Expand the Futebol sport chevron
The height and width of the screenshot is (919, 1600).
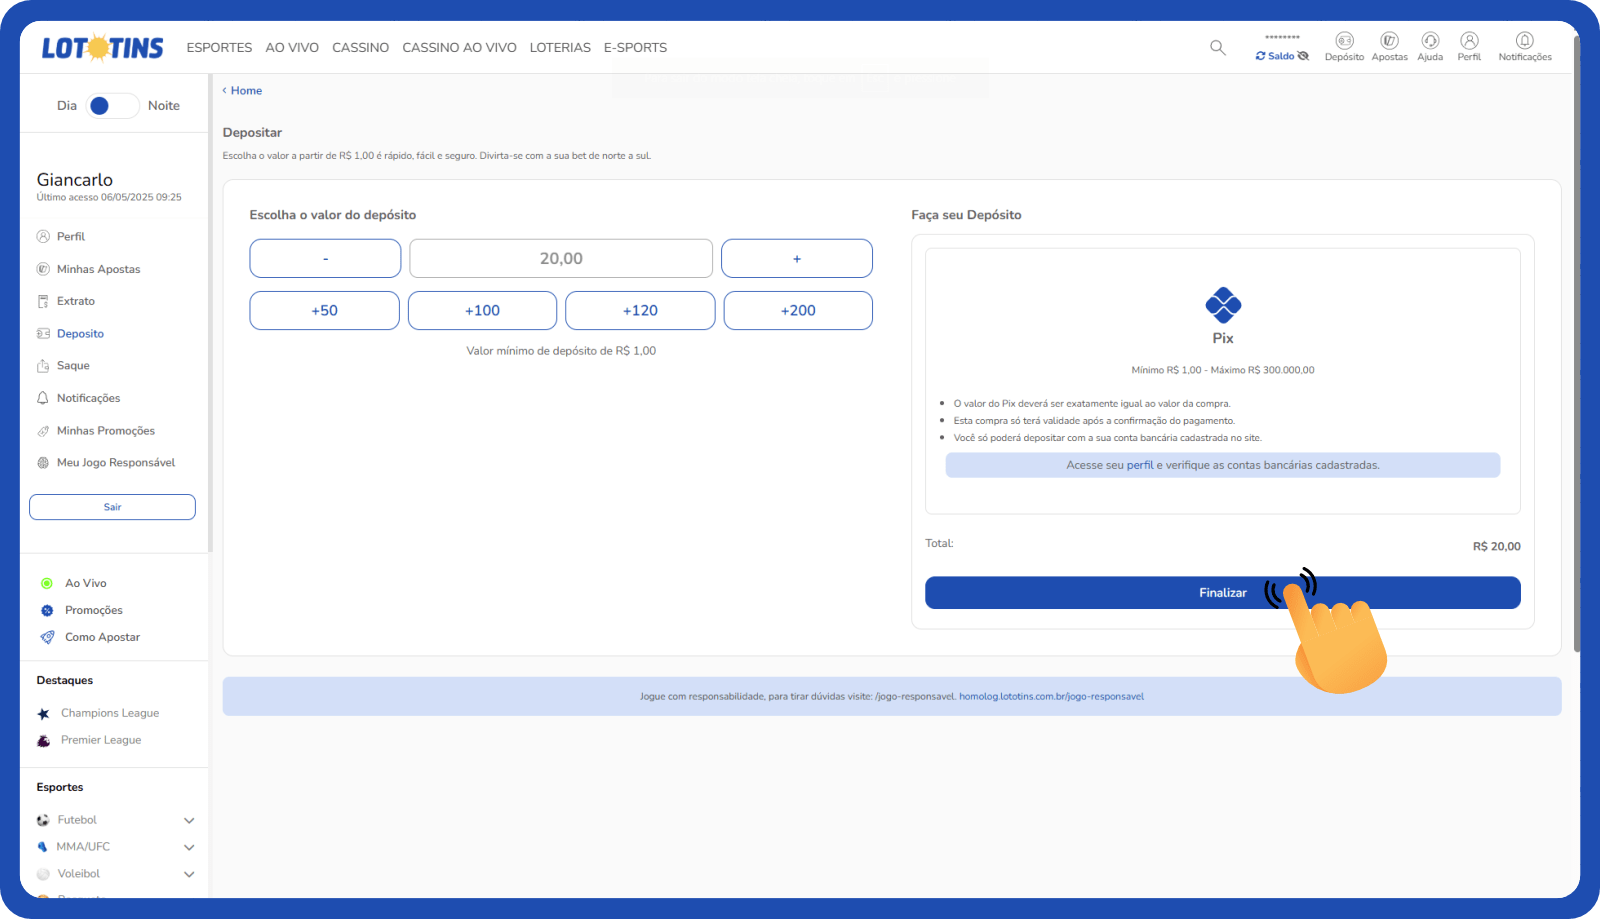[189, 820]
